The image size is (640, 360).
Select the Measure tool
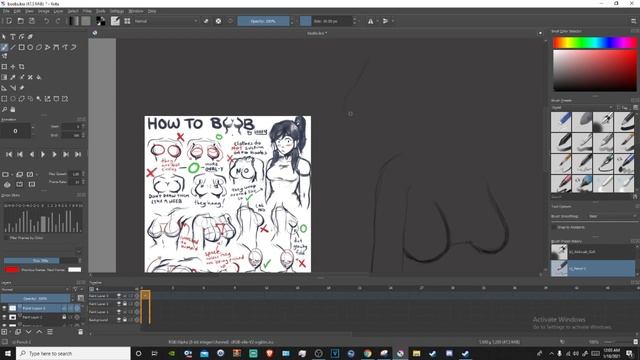click(x=13, y=88)
